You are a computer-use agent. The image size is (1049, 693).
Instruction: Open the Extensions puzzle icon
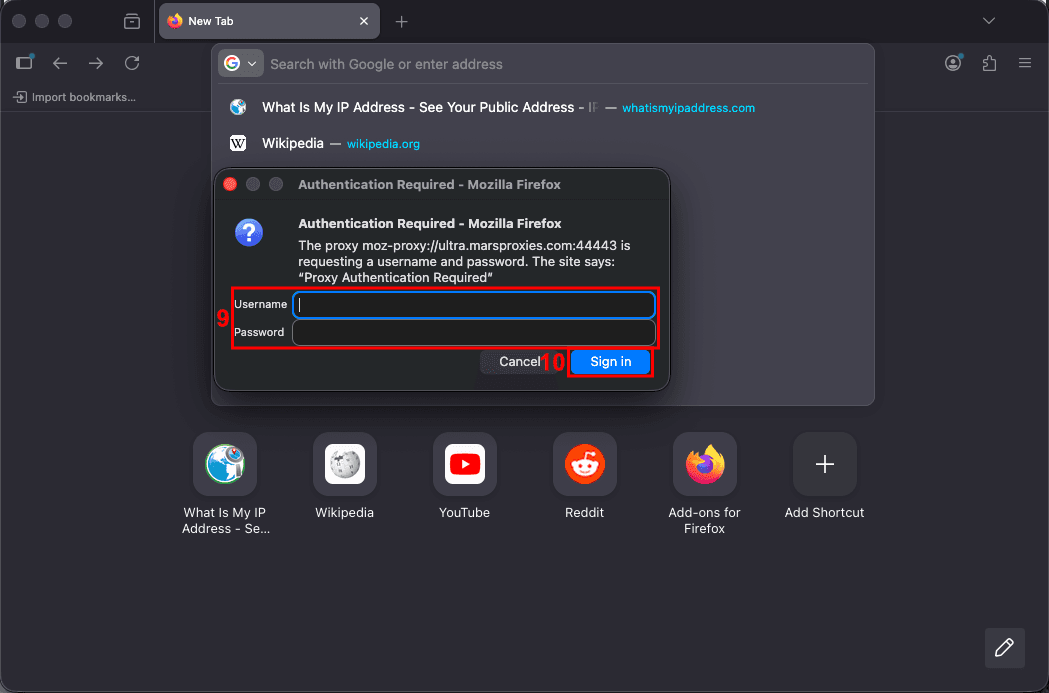point(989,64)
